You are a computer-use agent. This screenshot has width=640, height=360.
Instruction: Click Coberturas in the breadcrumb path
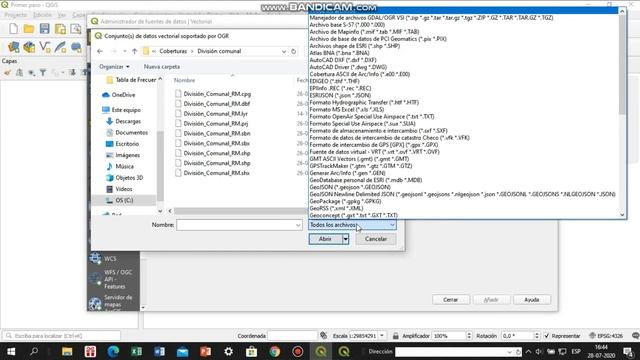click(173, 51)
